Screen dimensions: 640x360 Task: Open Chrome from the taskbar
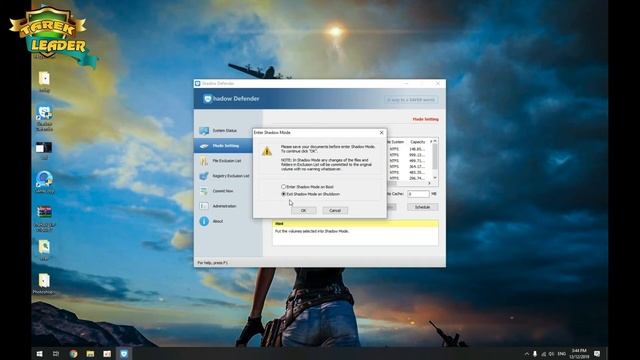point(73,353)
